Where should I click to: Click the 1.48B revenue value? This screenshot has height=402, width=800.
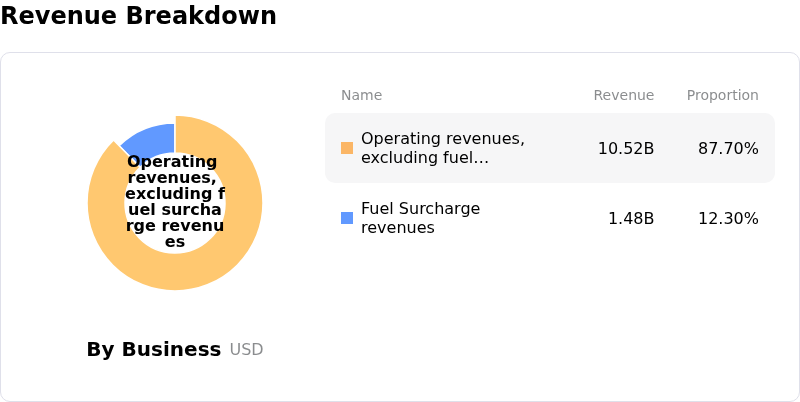click(630, 218)
